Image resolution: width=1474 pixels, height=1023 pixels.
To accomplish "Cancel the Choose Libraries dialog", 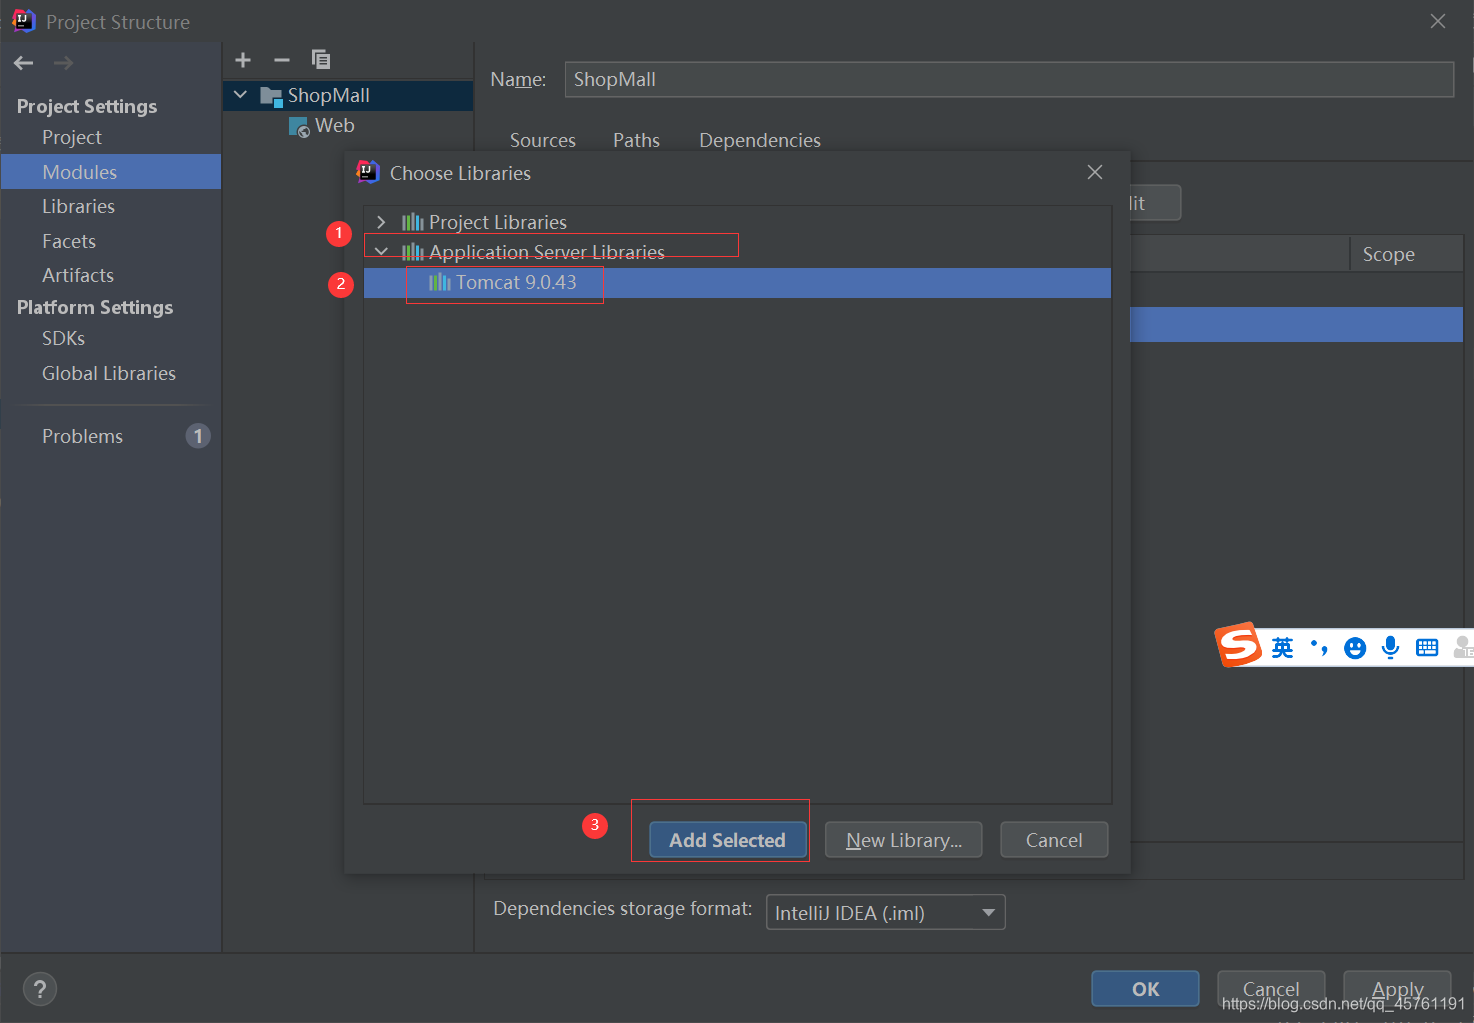I will pyautogui.click(x=1054, y=840).
